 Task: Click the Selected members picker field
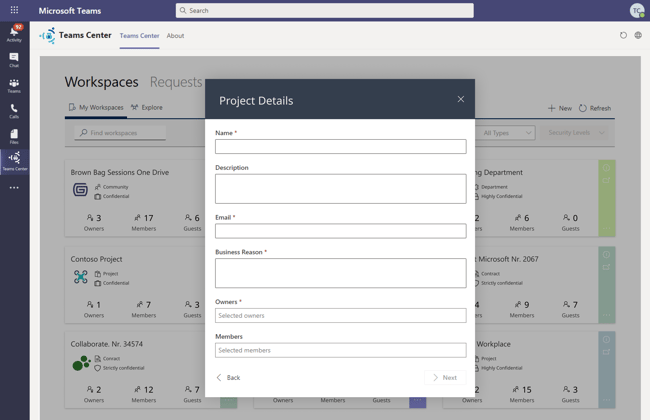click(341, 350)
